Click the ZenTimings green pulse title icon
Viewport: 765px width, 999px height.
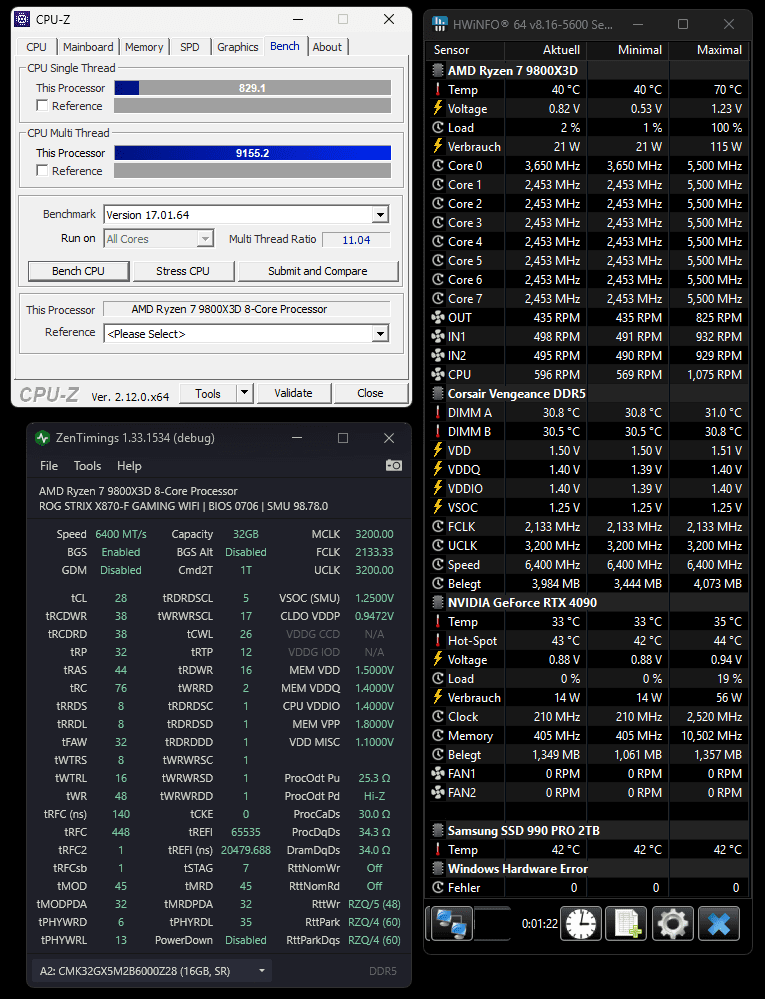(x=43, y=438)
